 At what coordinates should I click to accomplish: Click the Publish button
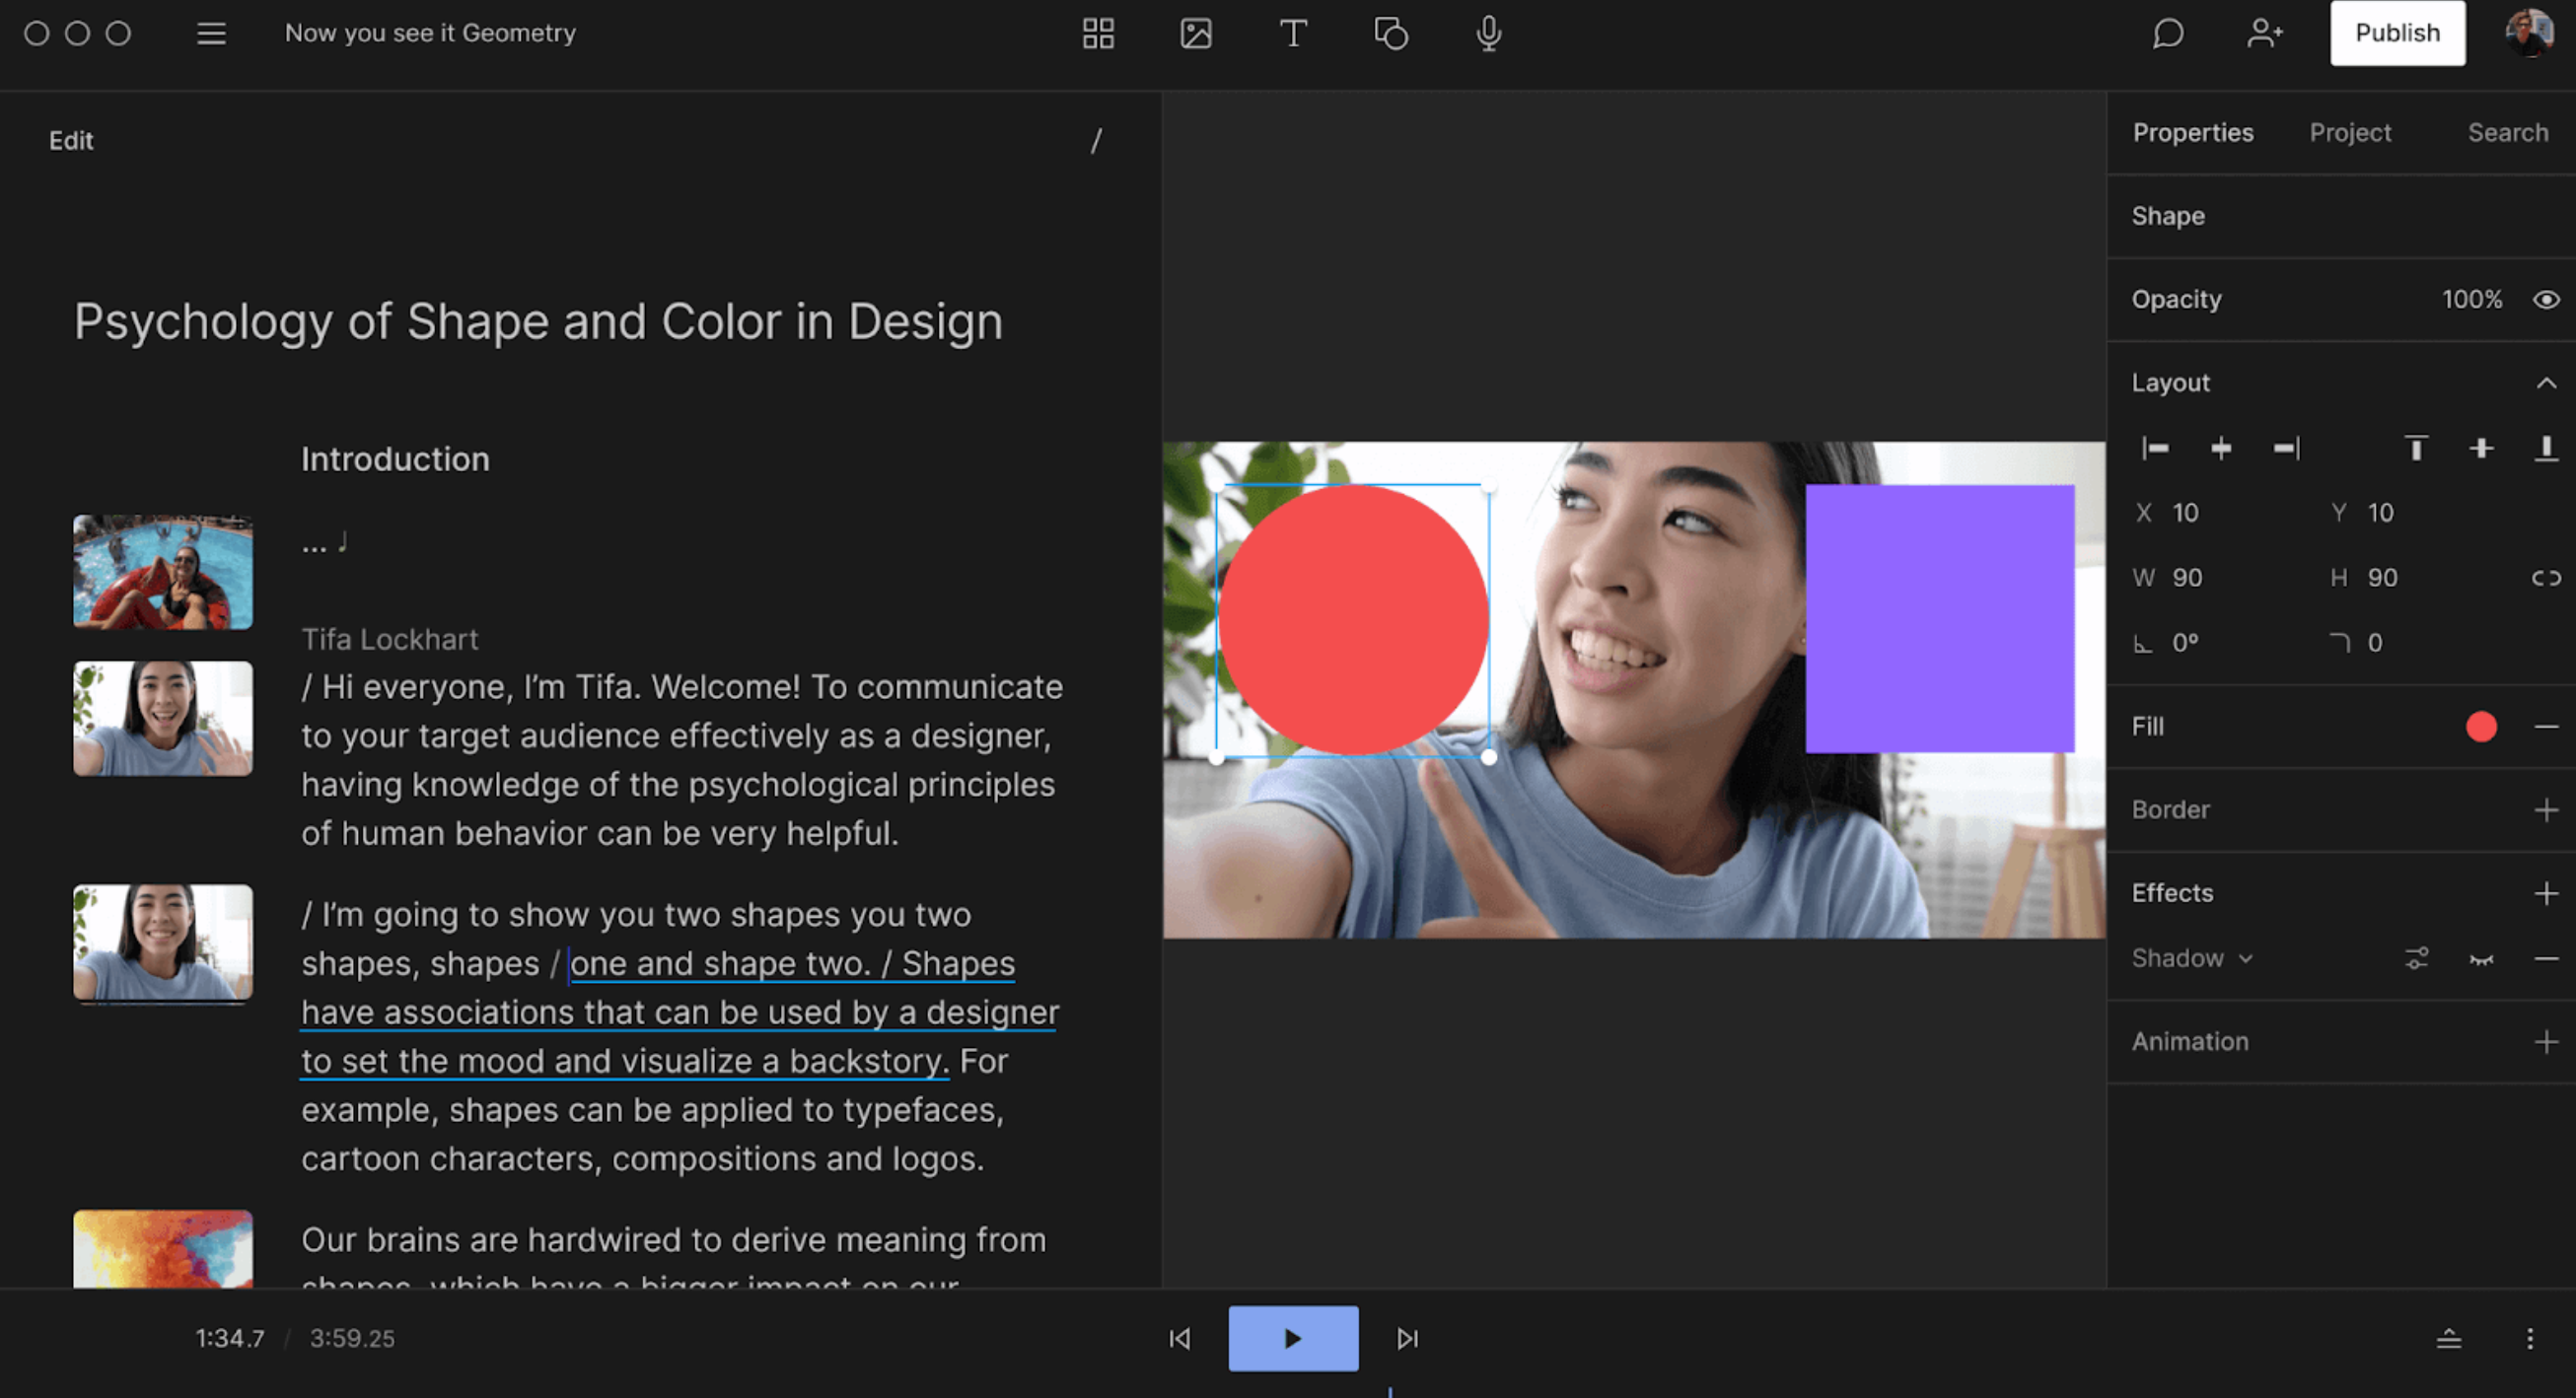(x=2397, y=33)
